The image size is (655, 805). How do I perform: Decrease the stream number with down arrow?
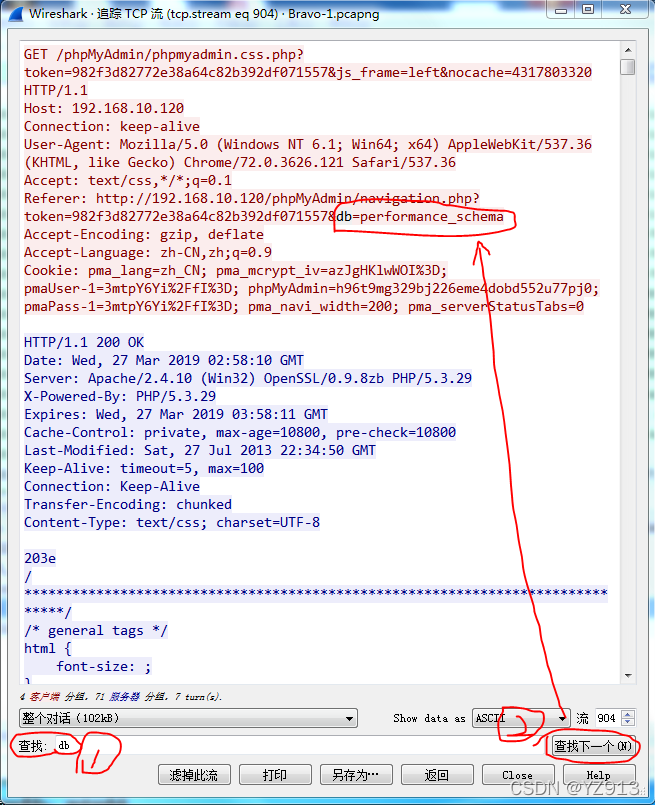click(x=630, y=722)
